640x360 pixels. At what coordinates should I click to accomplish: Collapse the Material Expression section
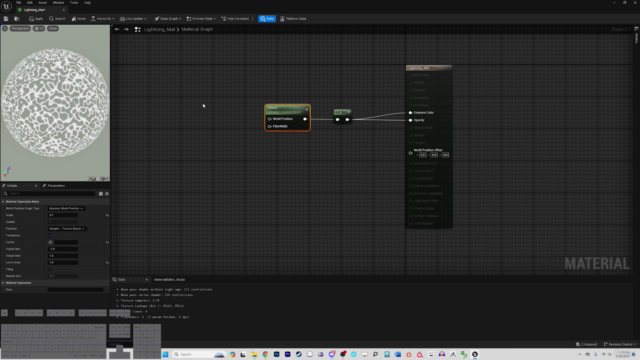point(3,282)
